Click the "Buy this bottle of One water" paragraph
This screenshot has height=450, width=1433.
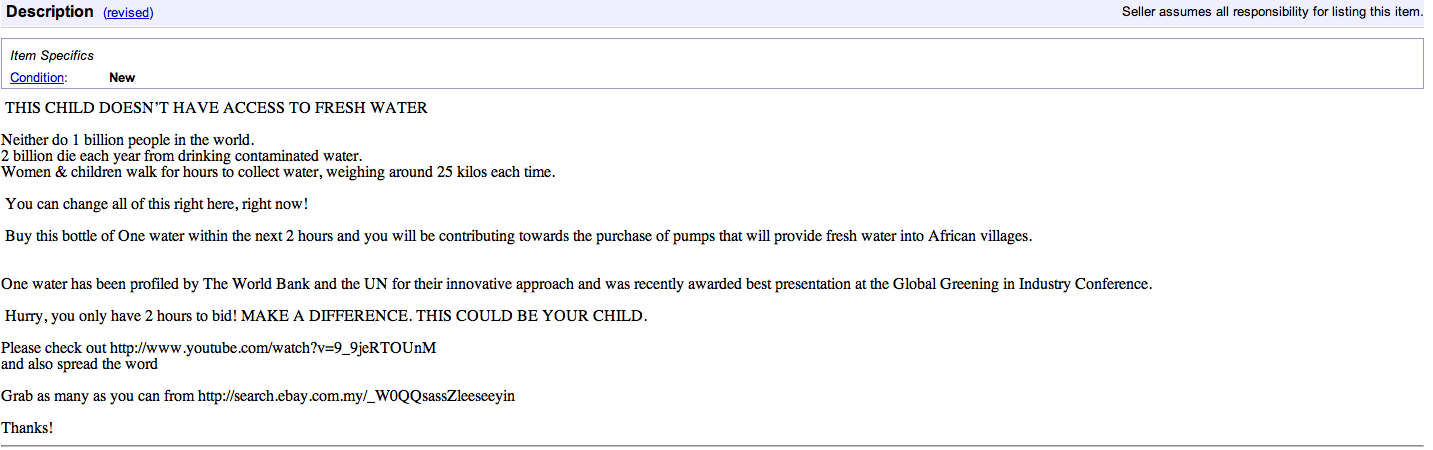click(518, 236)
